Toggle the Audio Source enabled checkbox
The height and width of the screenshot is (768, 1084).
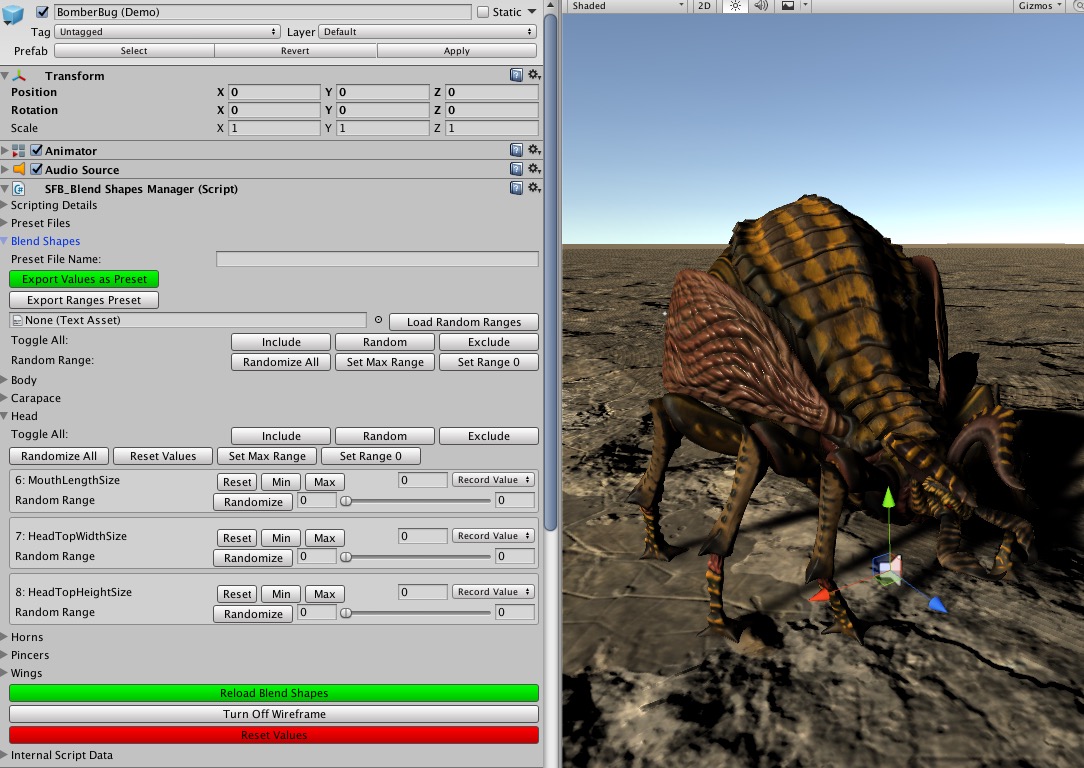click(x=37, y=169)
